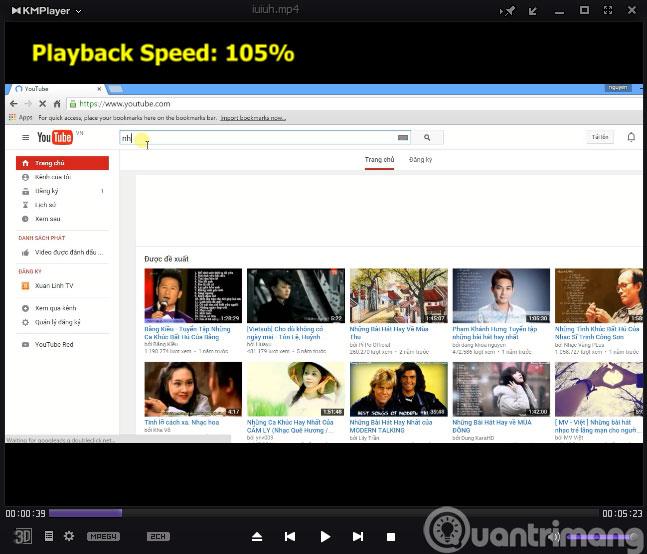Toggle KMPlayer fullscreen mode
Image resolution: width=647 pixels, height=554 pixels.
coord(608,10)
